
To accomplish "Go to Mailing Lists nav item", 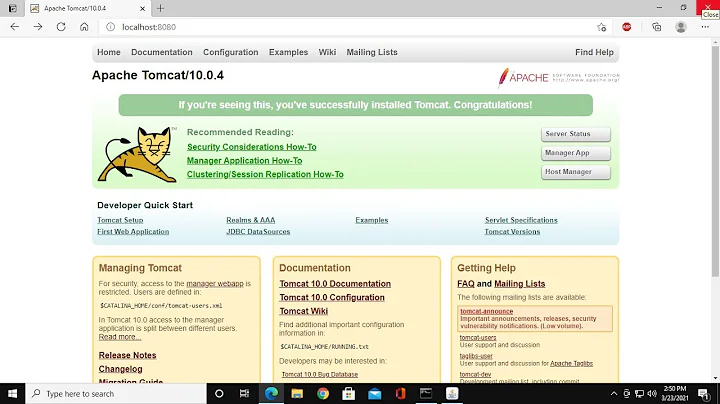I will pos(371,52).
